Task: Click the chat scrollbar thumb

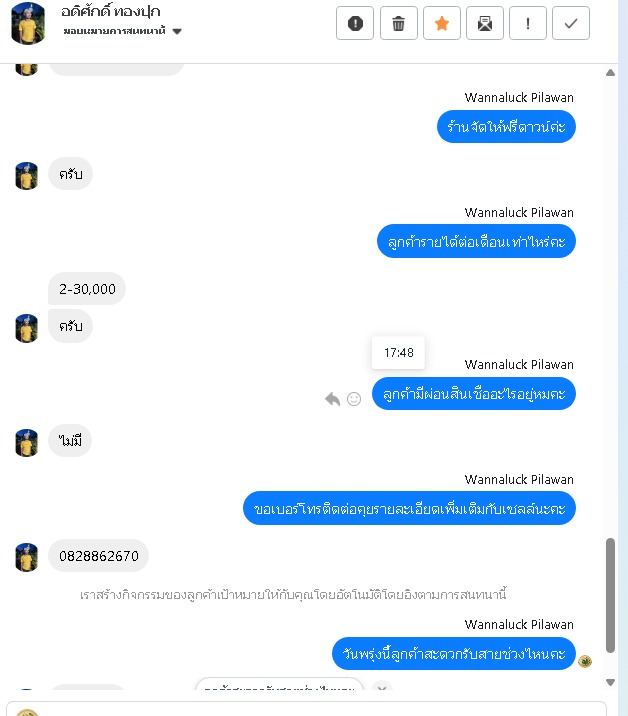Action: point(610,595)
